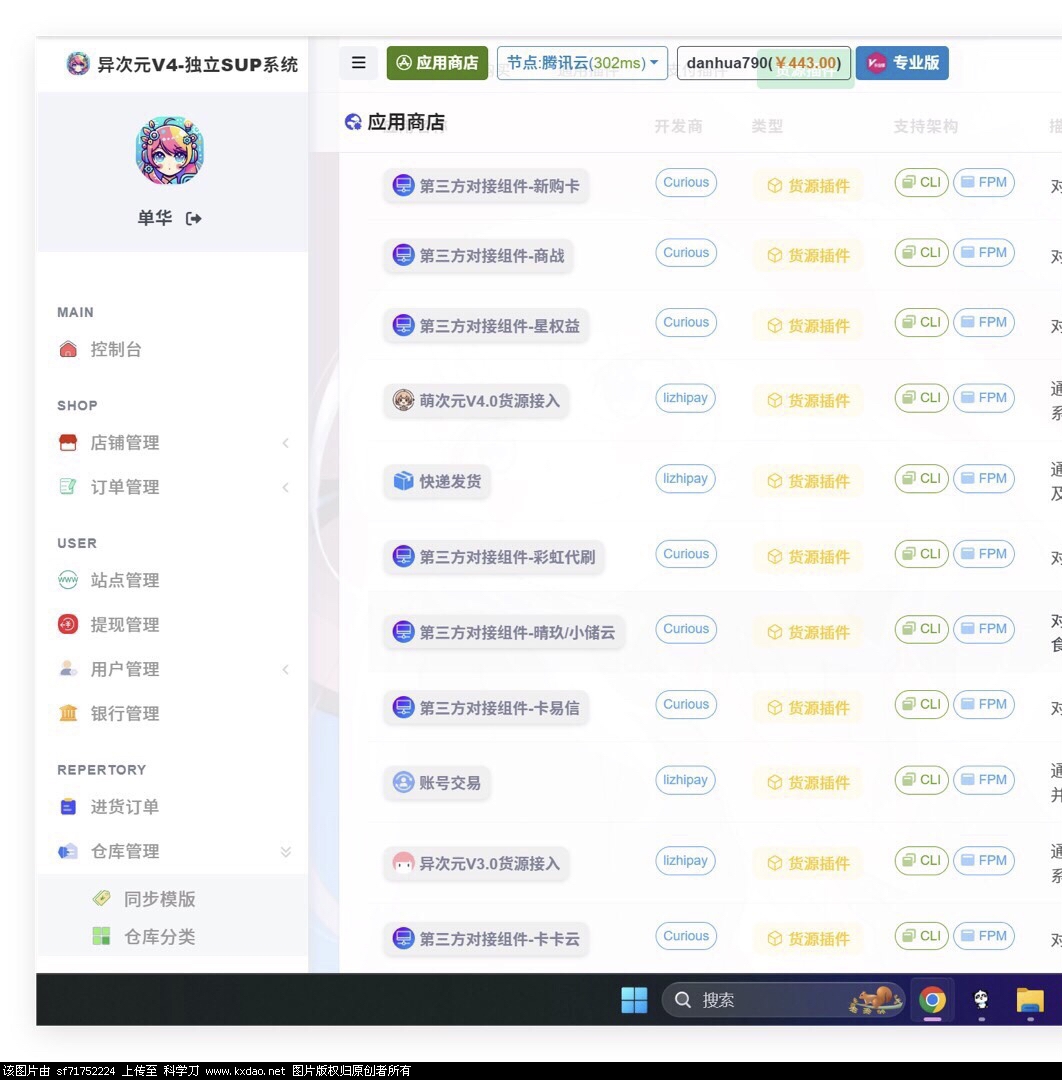Click the 仓库分类 green grid icon
Screen dimensions: 1062x1080
101,937
